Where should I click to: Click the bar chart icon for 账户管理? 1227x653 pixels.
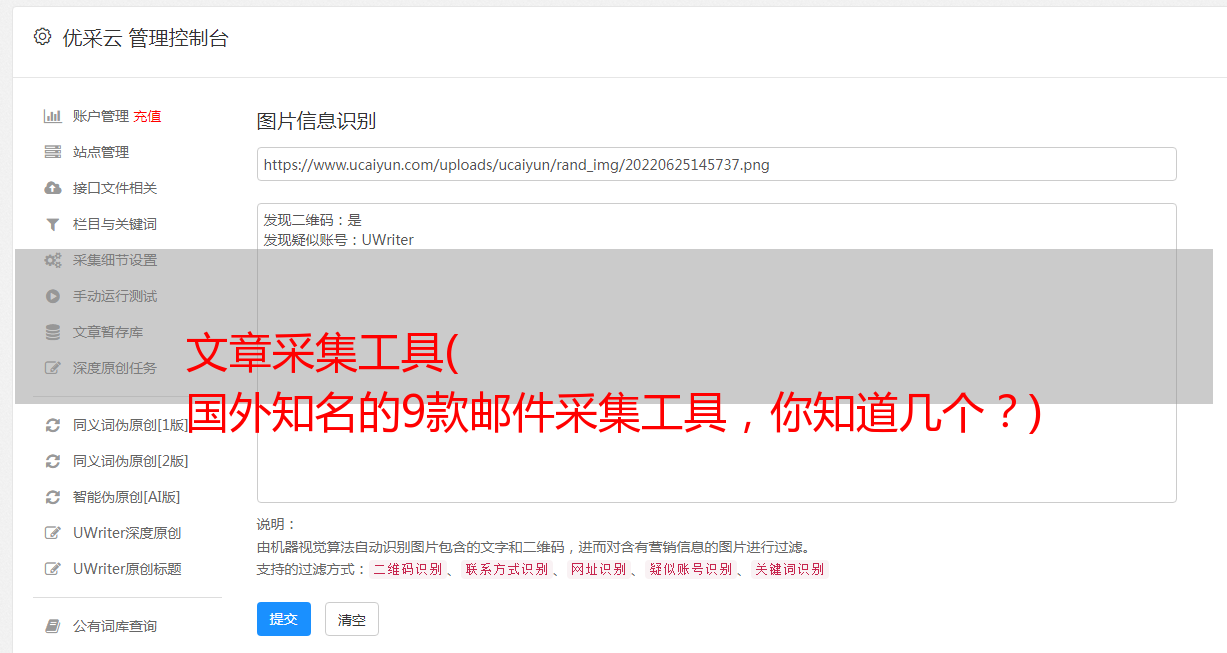[53, 116]
